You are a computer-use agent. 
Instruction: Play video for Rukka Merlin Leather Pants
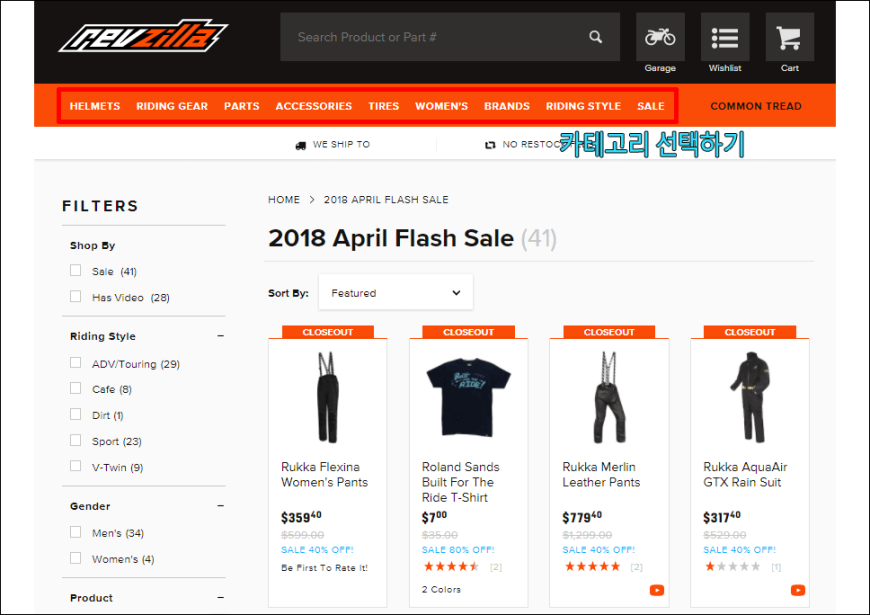pyautogui.click(x=657, y=590)
